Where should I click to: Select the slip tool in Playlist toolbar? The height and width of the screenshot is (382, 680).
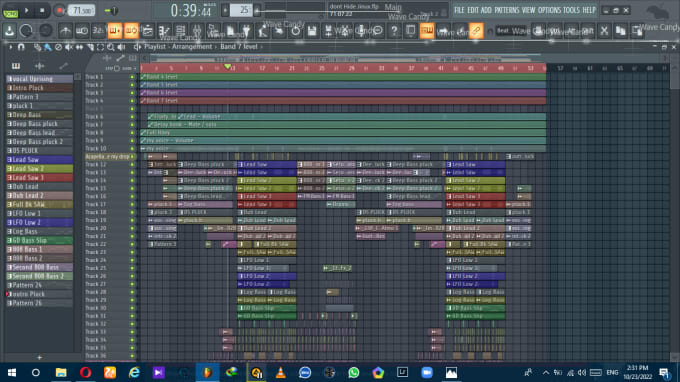coord(79,47)
